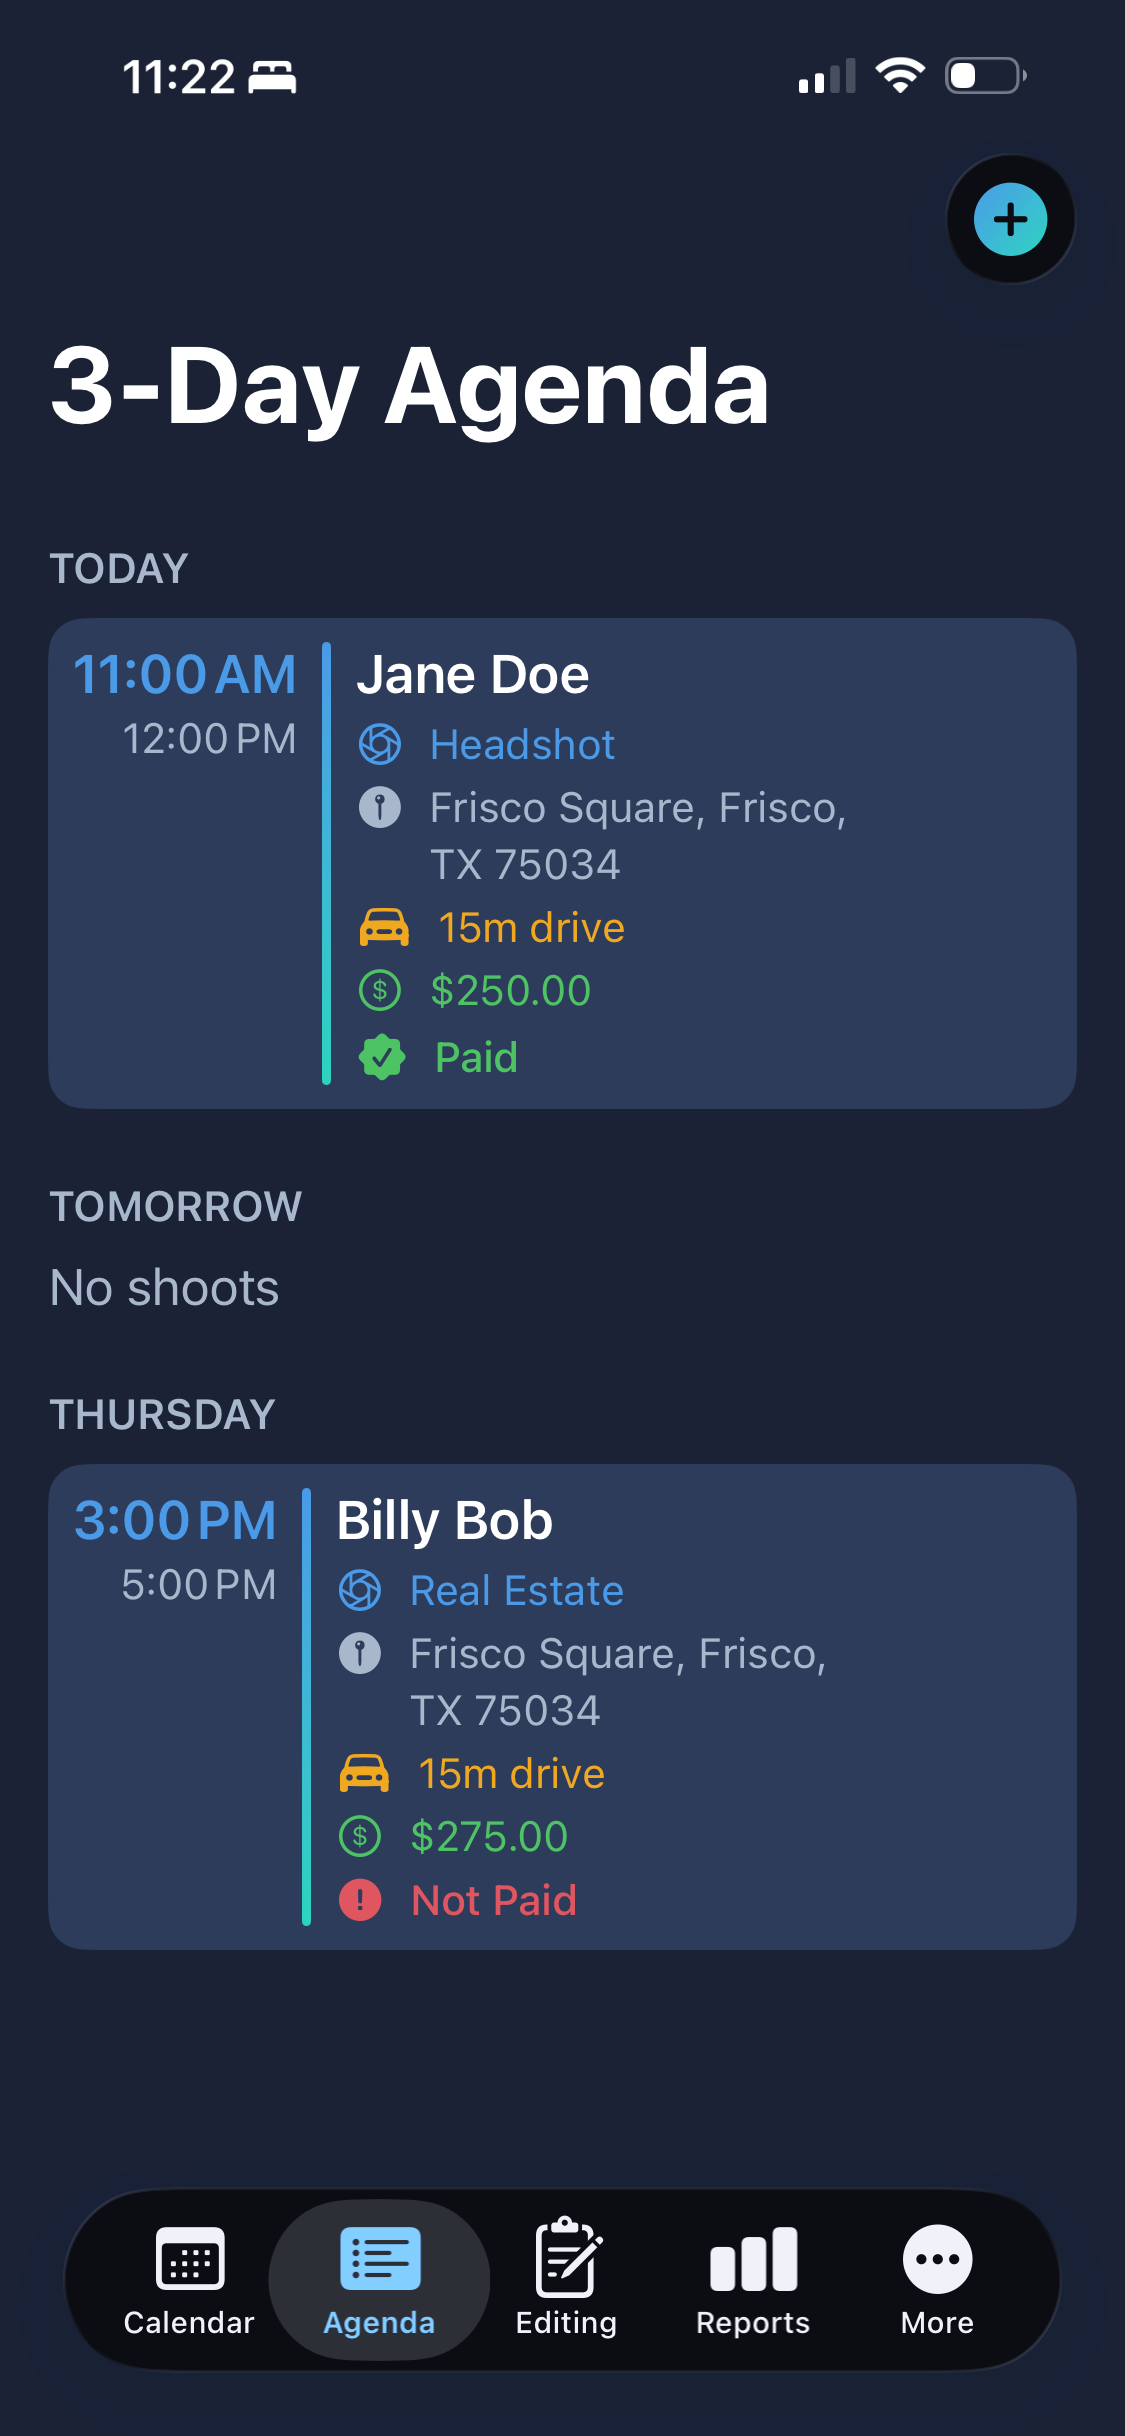
Task: Open the Headshot shoot type link
Action: pyautogui.click(x=522, y=745)
